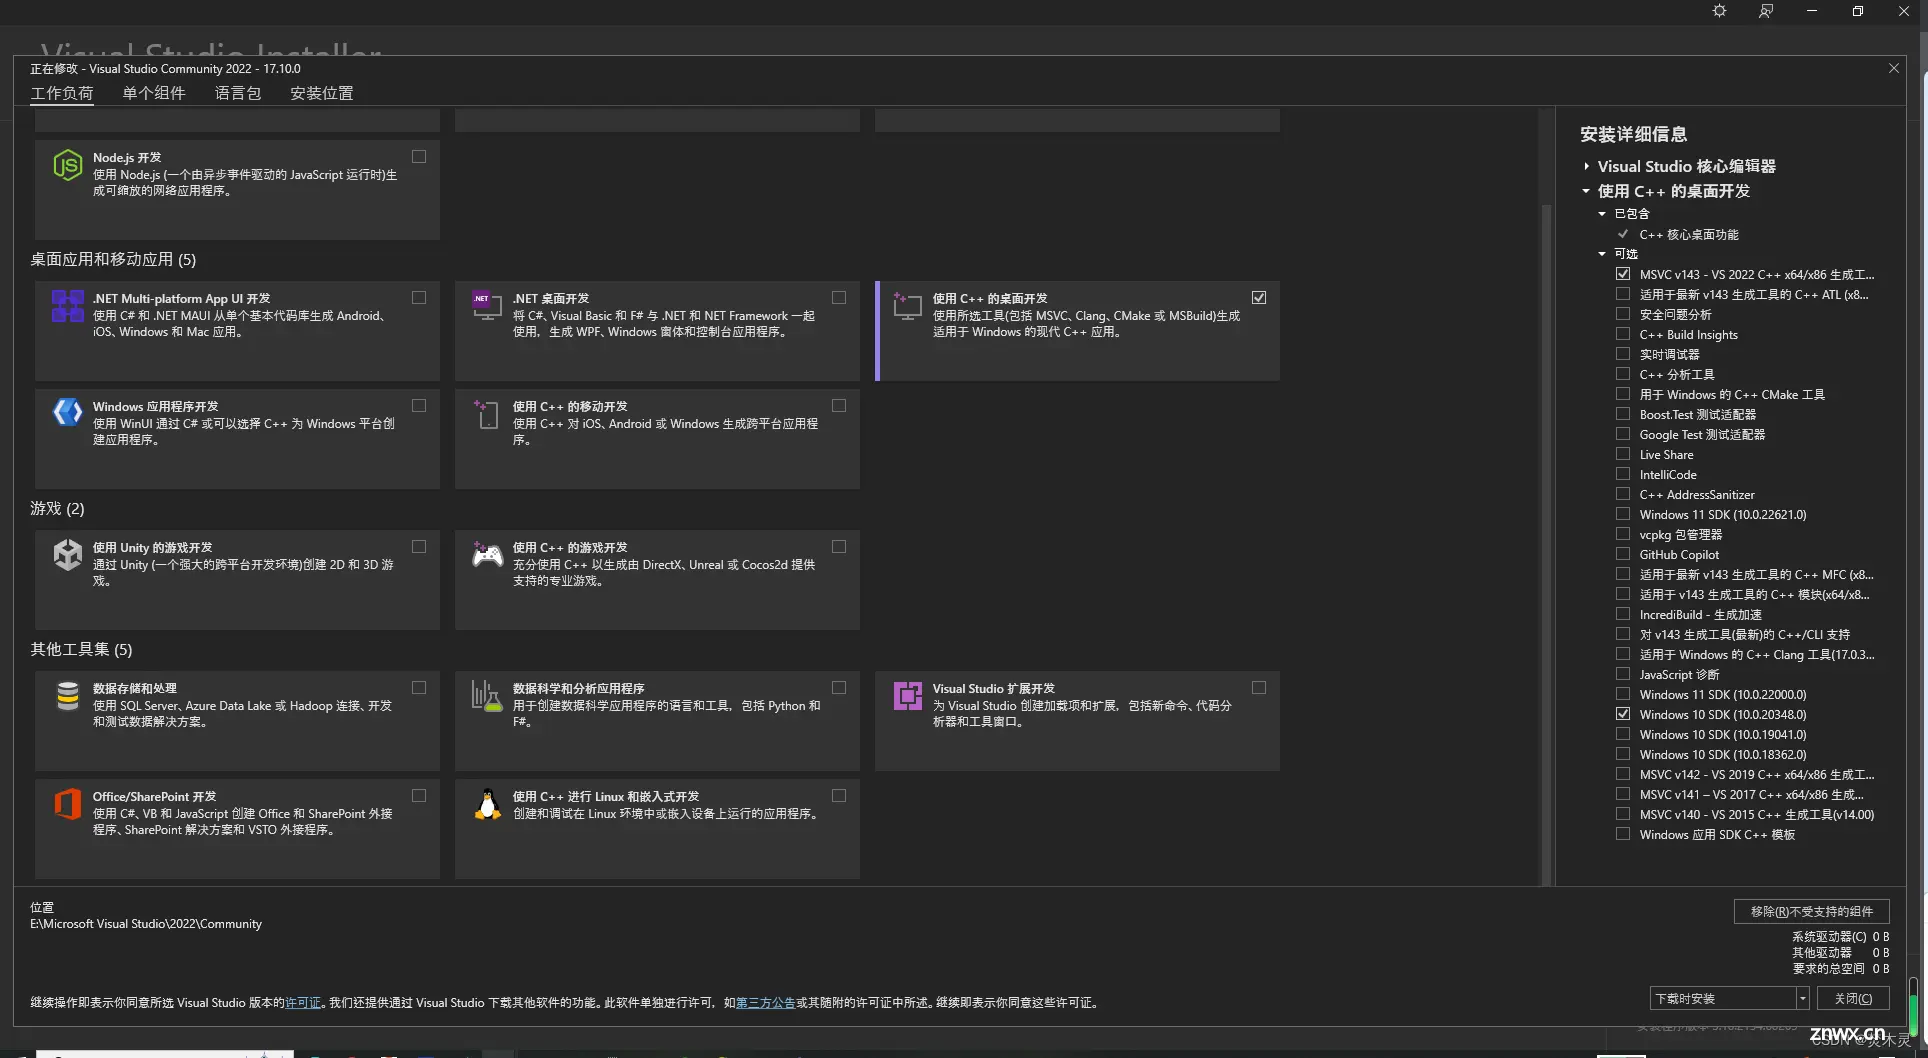Enable Windows 应用 SDK C++ 模板
Viewport: 1928px width, 1058px height.
pyautogui.click(x=1623, y=834)
